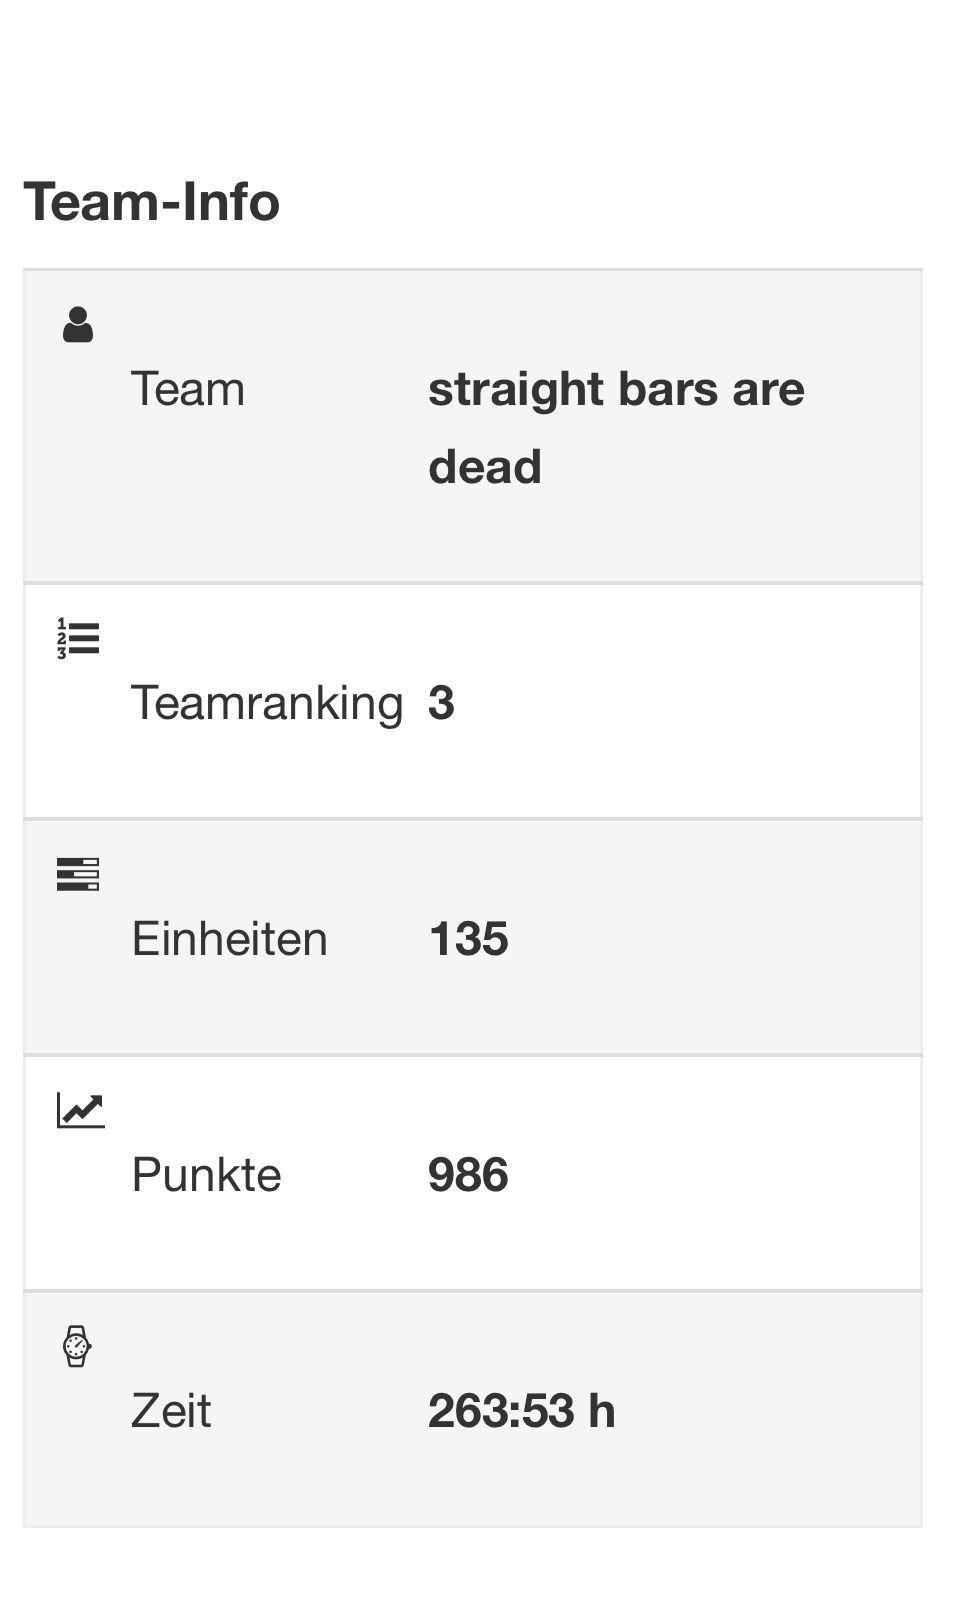
Task: Click the Einheiten label
Action: click(x=230, y=939)
